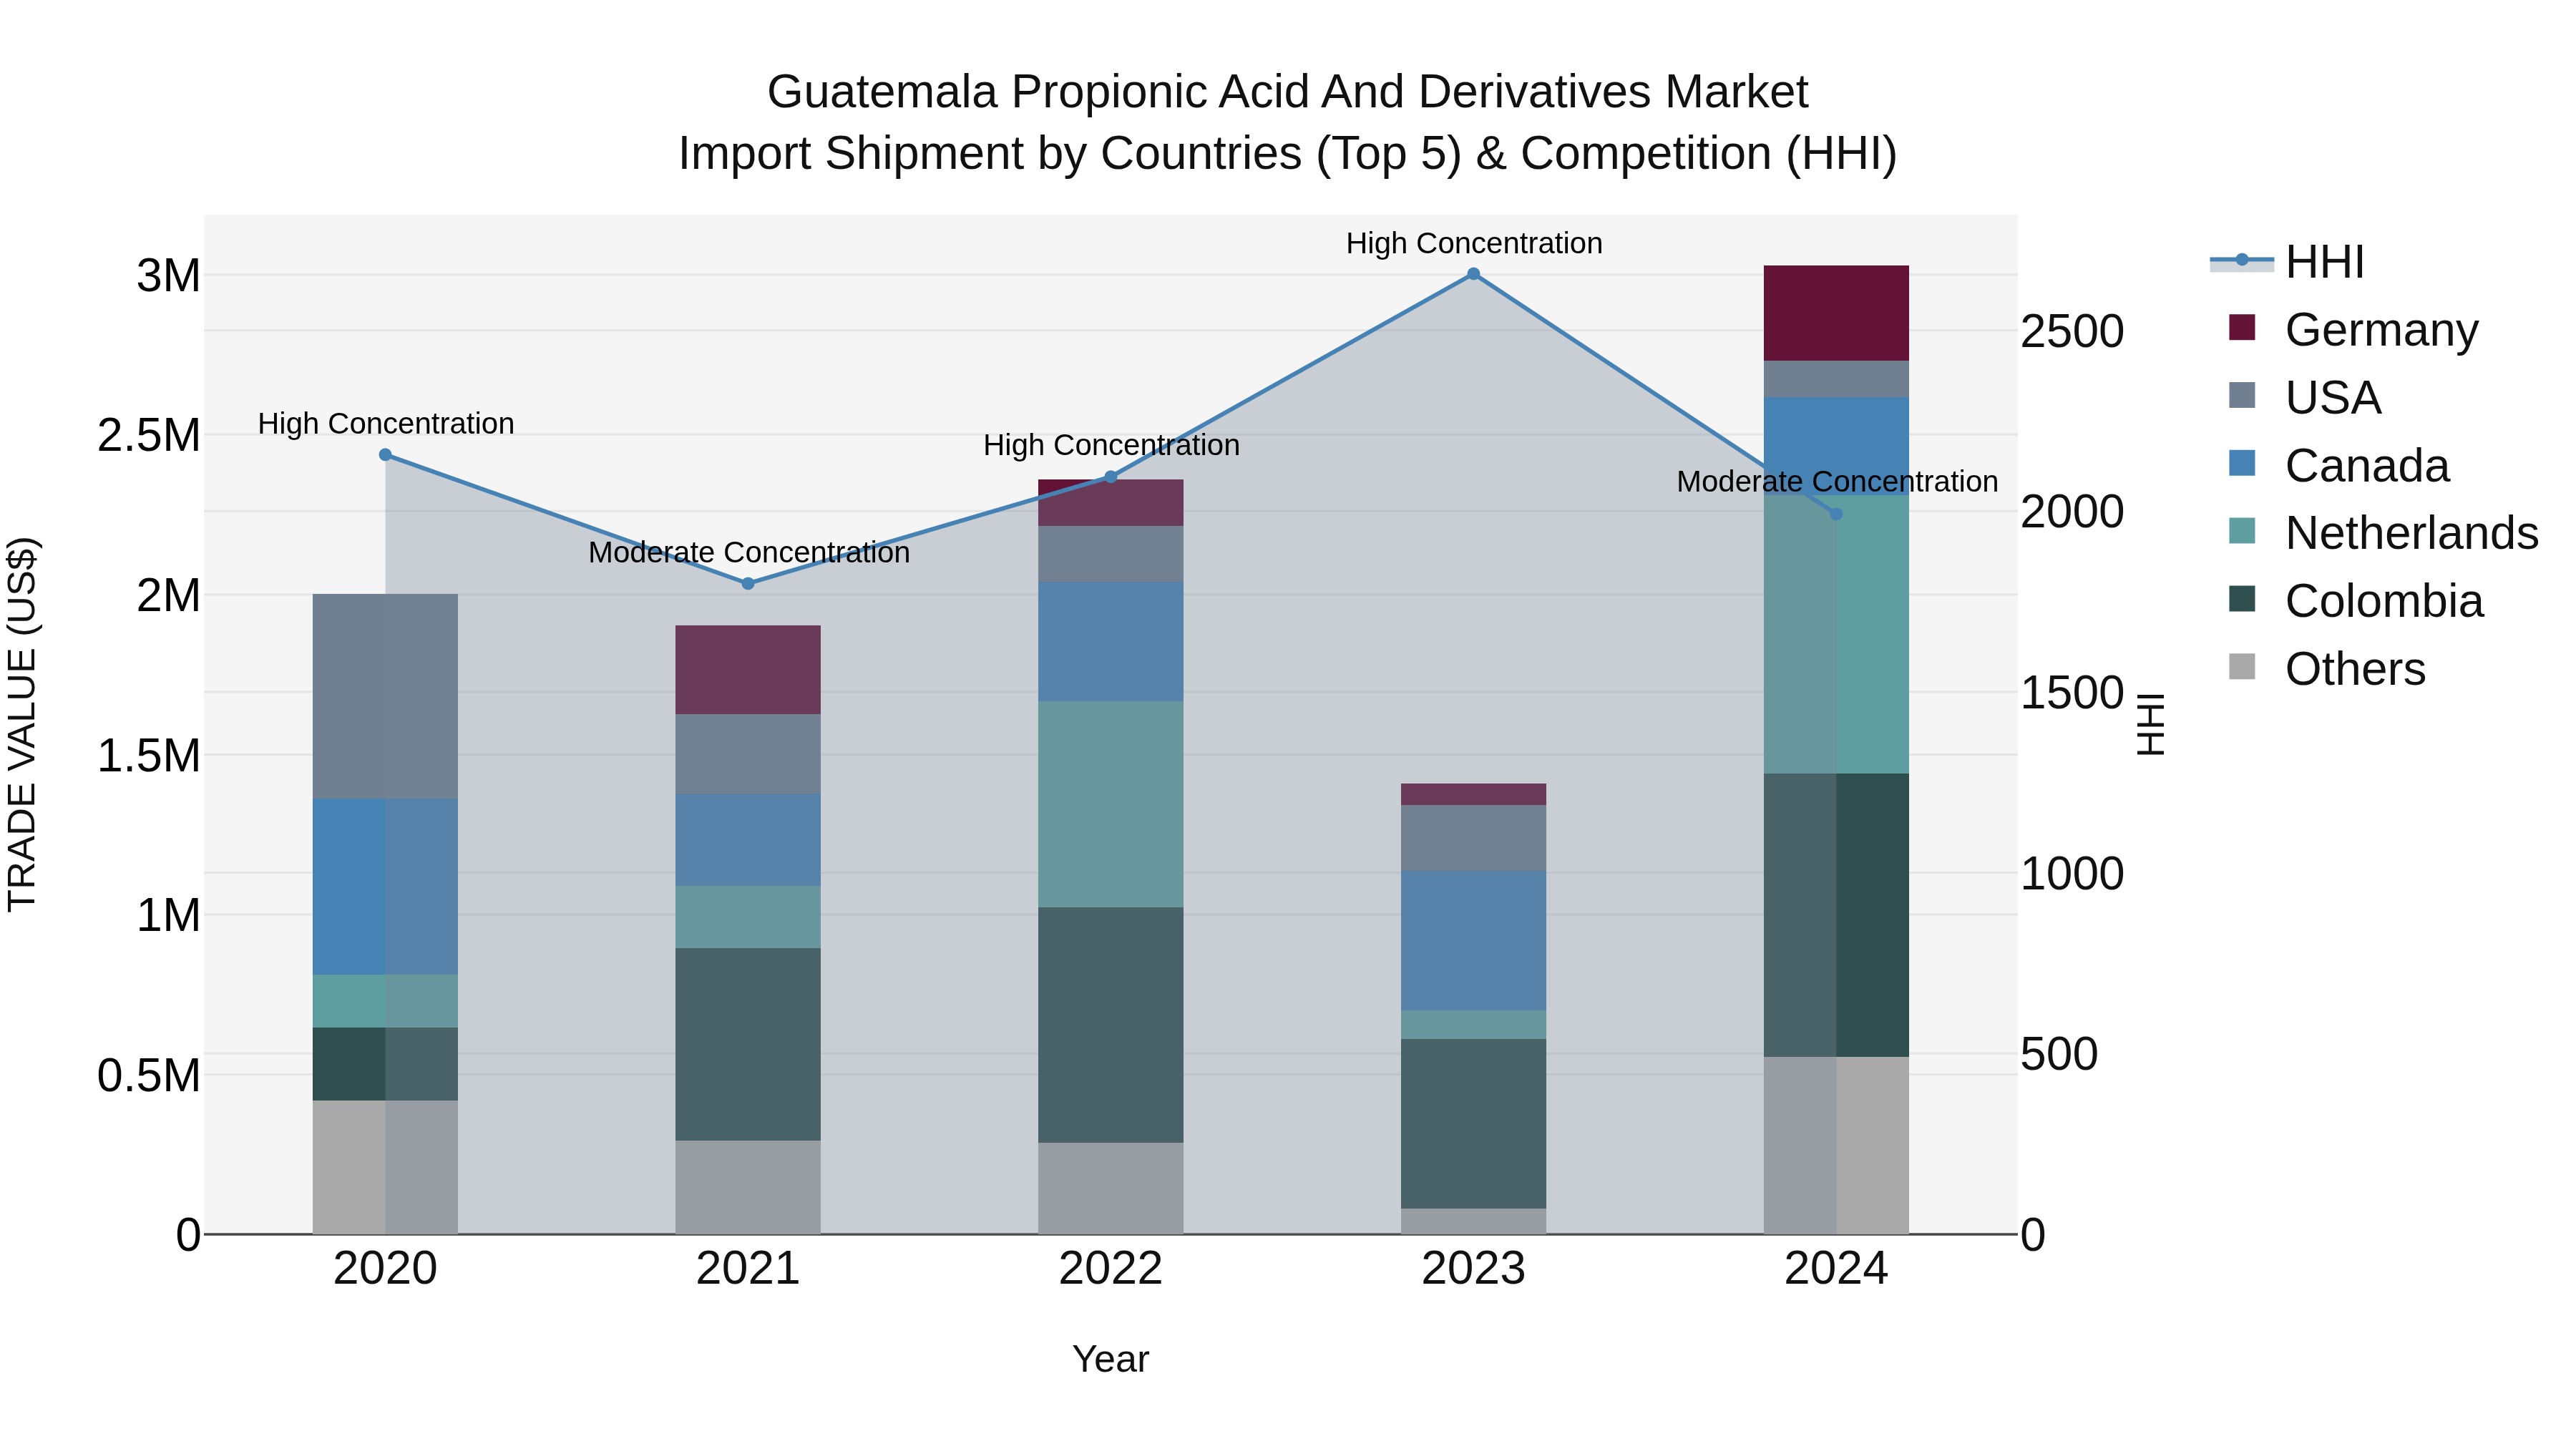
Task: Toggle the HHI legend entry
Action: tap(2288, 262)
